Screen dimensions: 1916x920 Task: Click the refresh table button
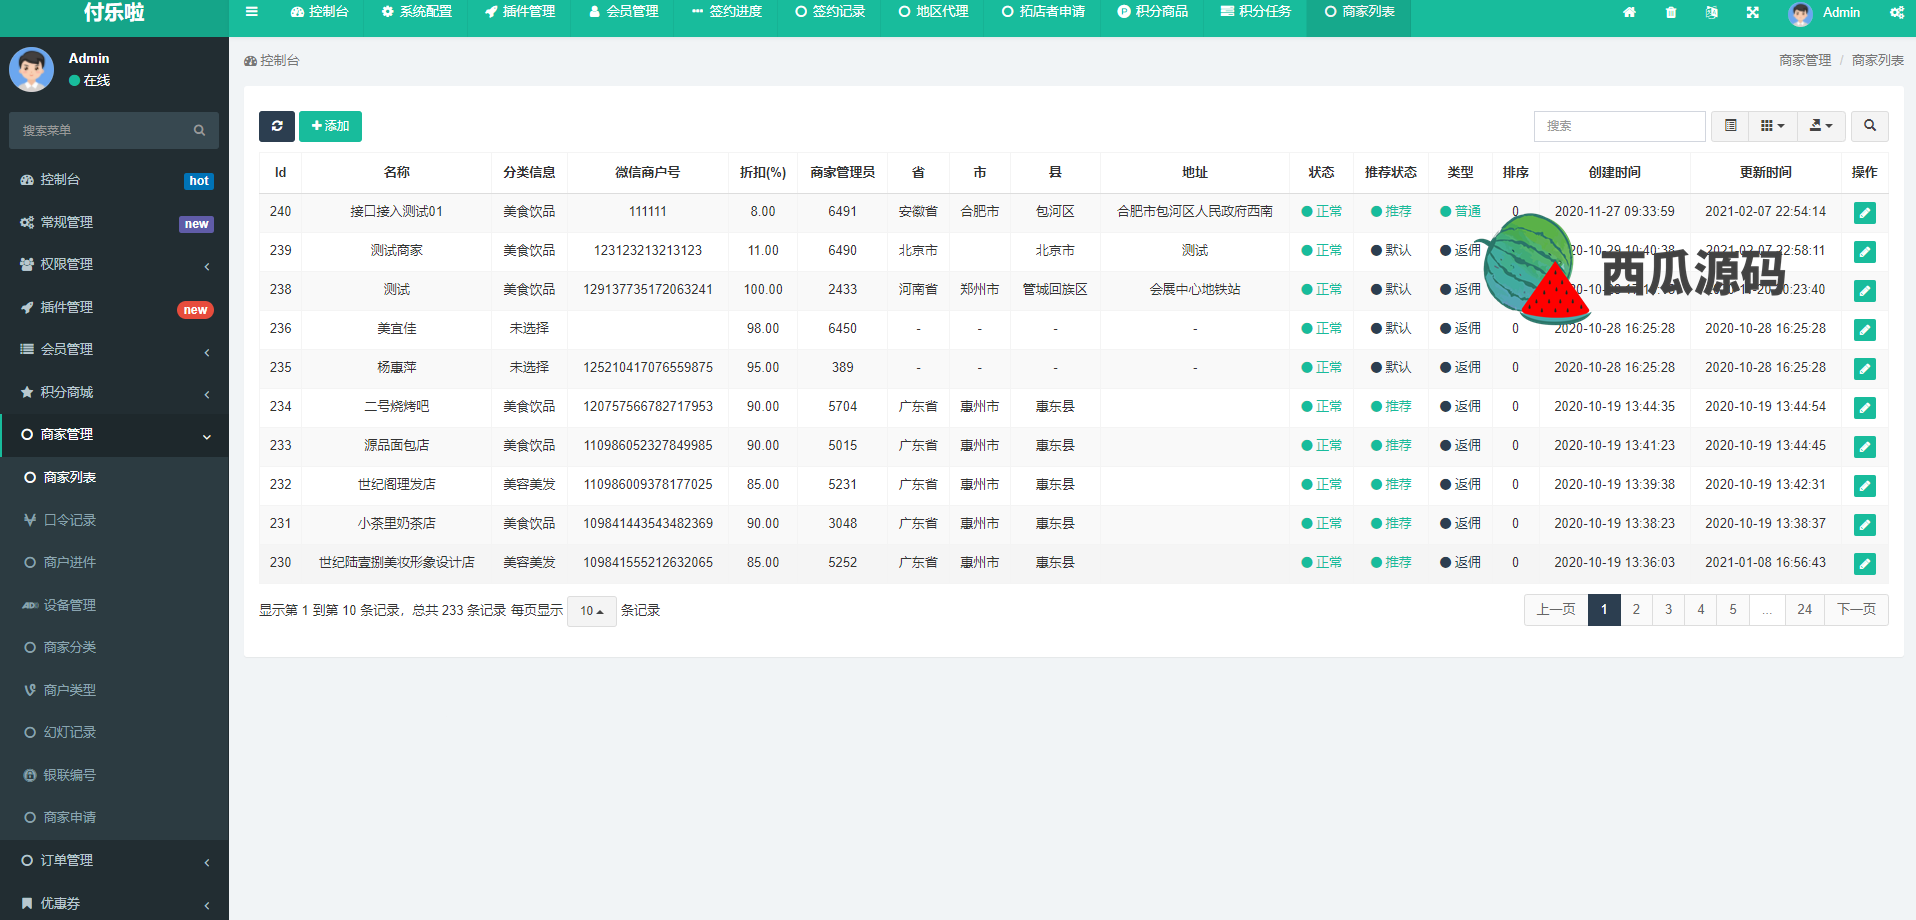pyautogui.click(x=277, y=126)
